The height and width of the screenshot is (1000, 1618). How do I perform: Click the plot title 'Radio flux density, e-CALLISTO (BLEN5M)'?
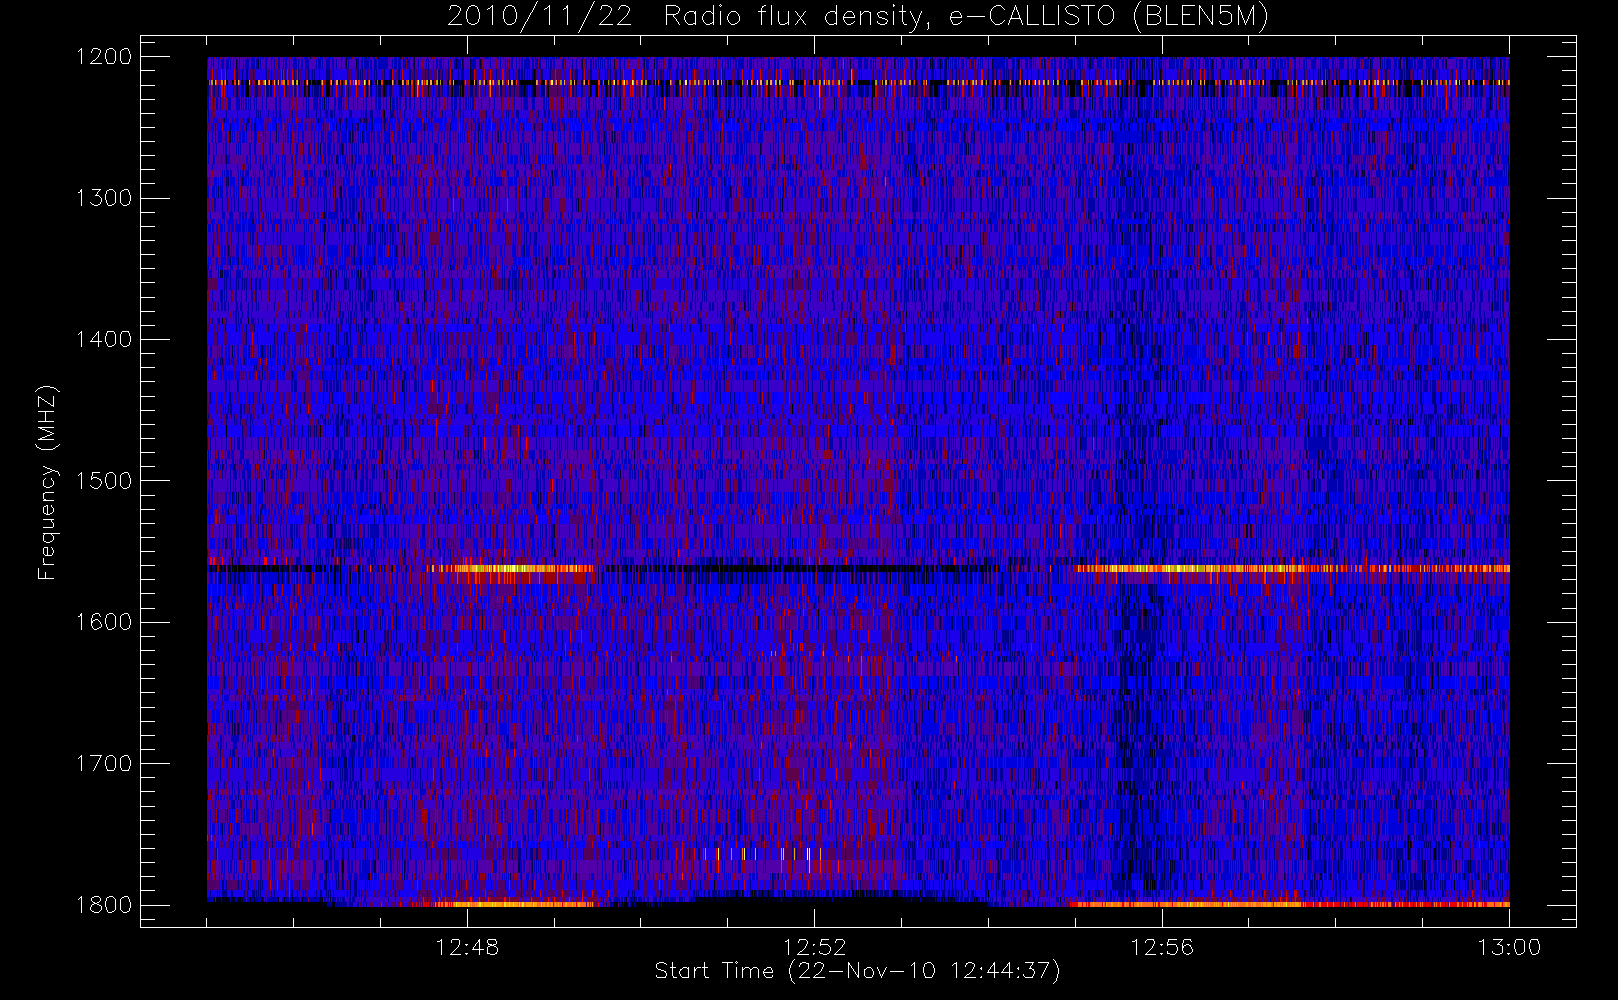[x=966, y=17]
